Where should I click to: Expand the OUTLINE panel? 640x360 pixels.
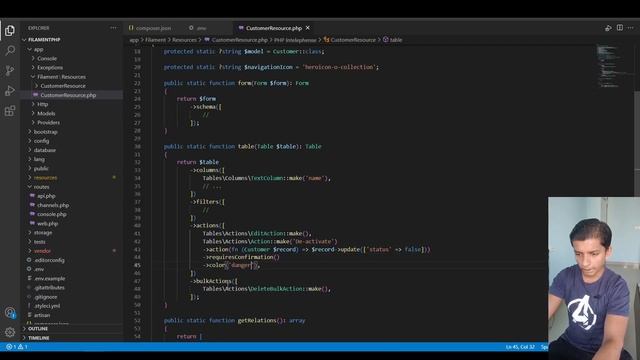click(38, 329)
